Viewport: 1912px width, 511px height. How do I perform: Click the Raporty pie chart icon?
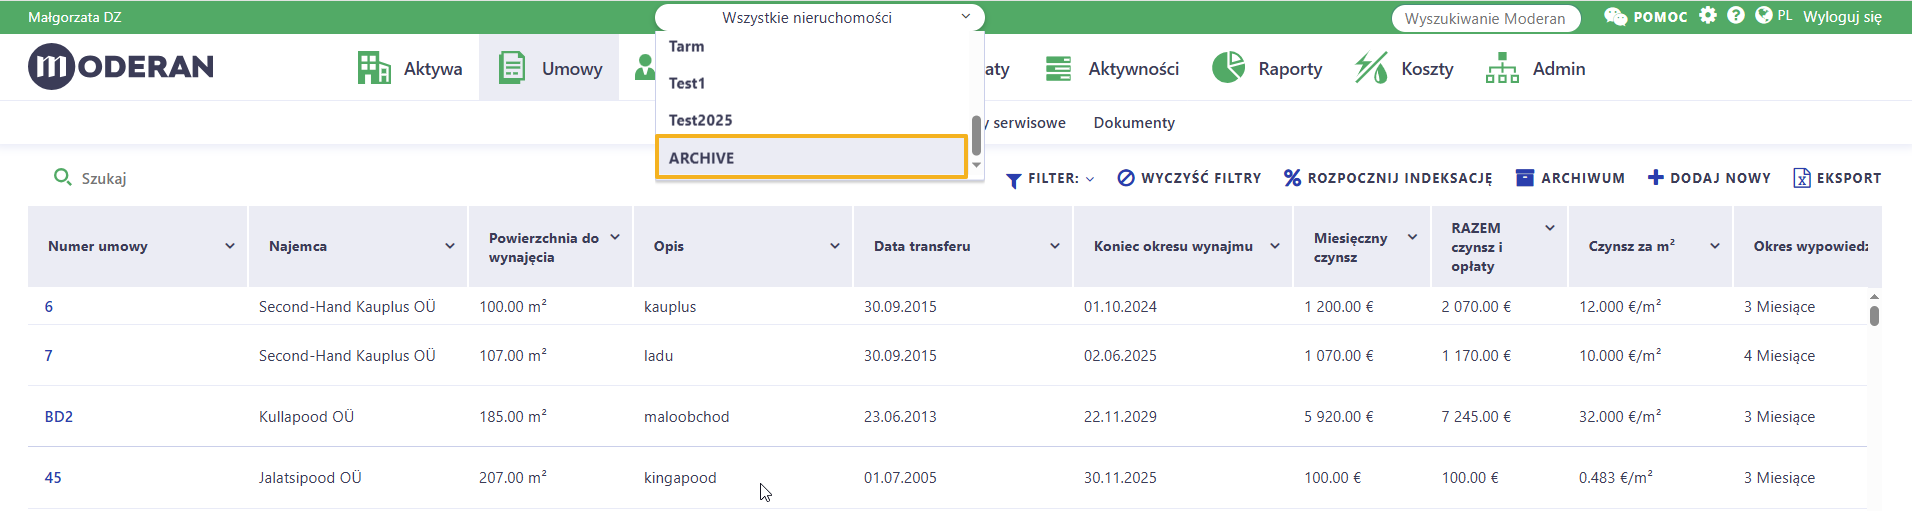[1228, 68]
